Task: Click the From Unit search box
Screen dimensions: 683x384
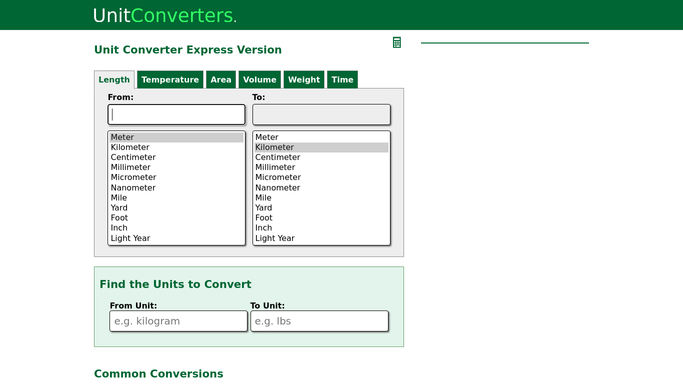Action: 179,321
